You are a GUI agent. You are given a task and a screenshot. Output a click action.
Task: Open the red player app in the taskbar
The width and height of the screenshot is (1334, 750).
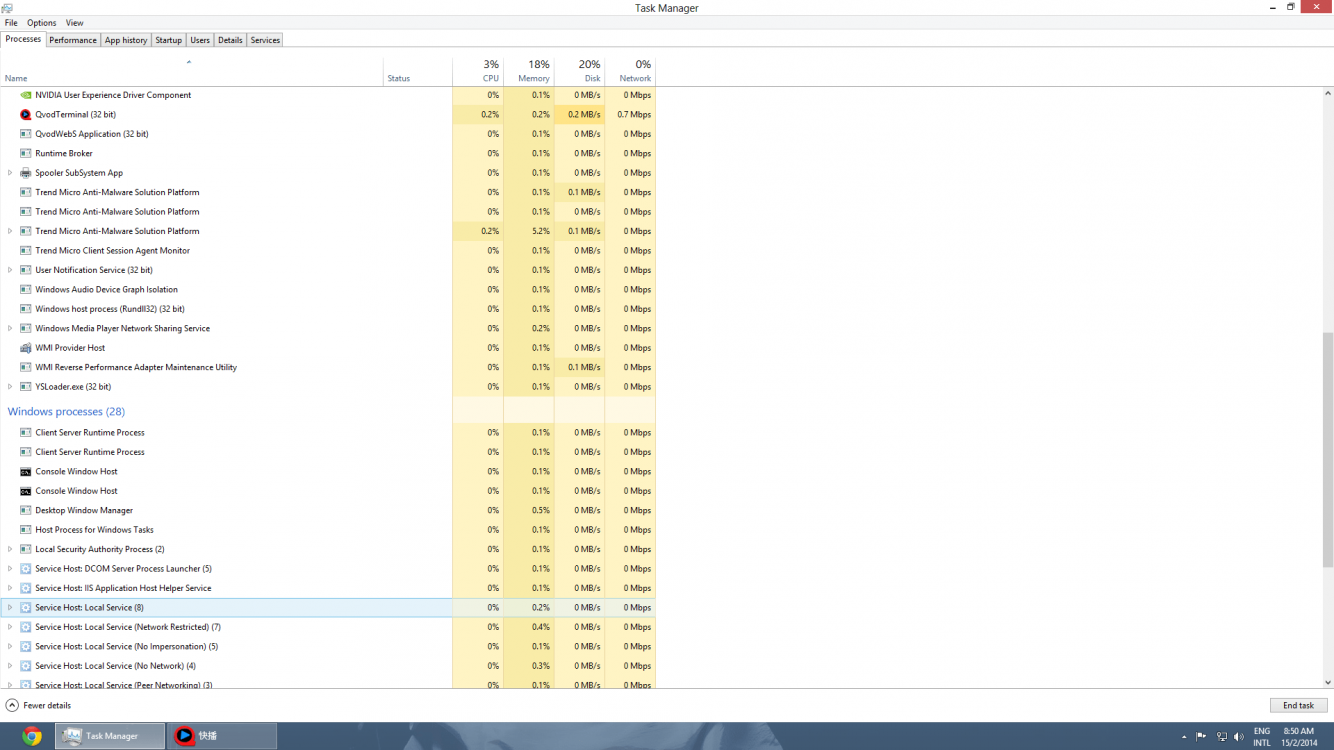[x=221, y=736]
